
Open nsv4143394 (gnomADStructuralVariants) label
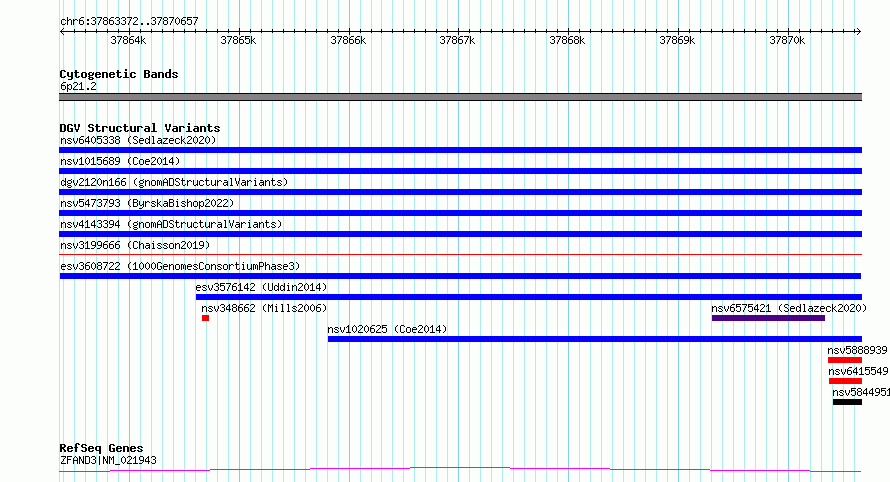tap(171, 224)
